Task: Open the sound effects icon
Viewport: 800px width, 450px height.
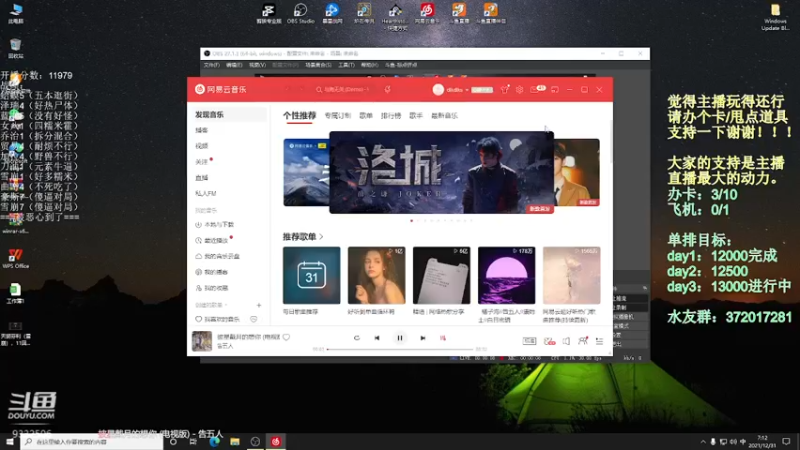Action: point(549,341)
